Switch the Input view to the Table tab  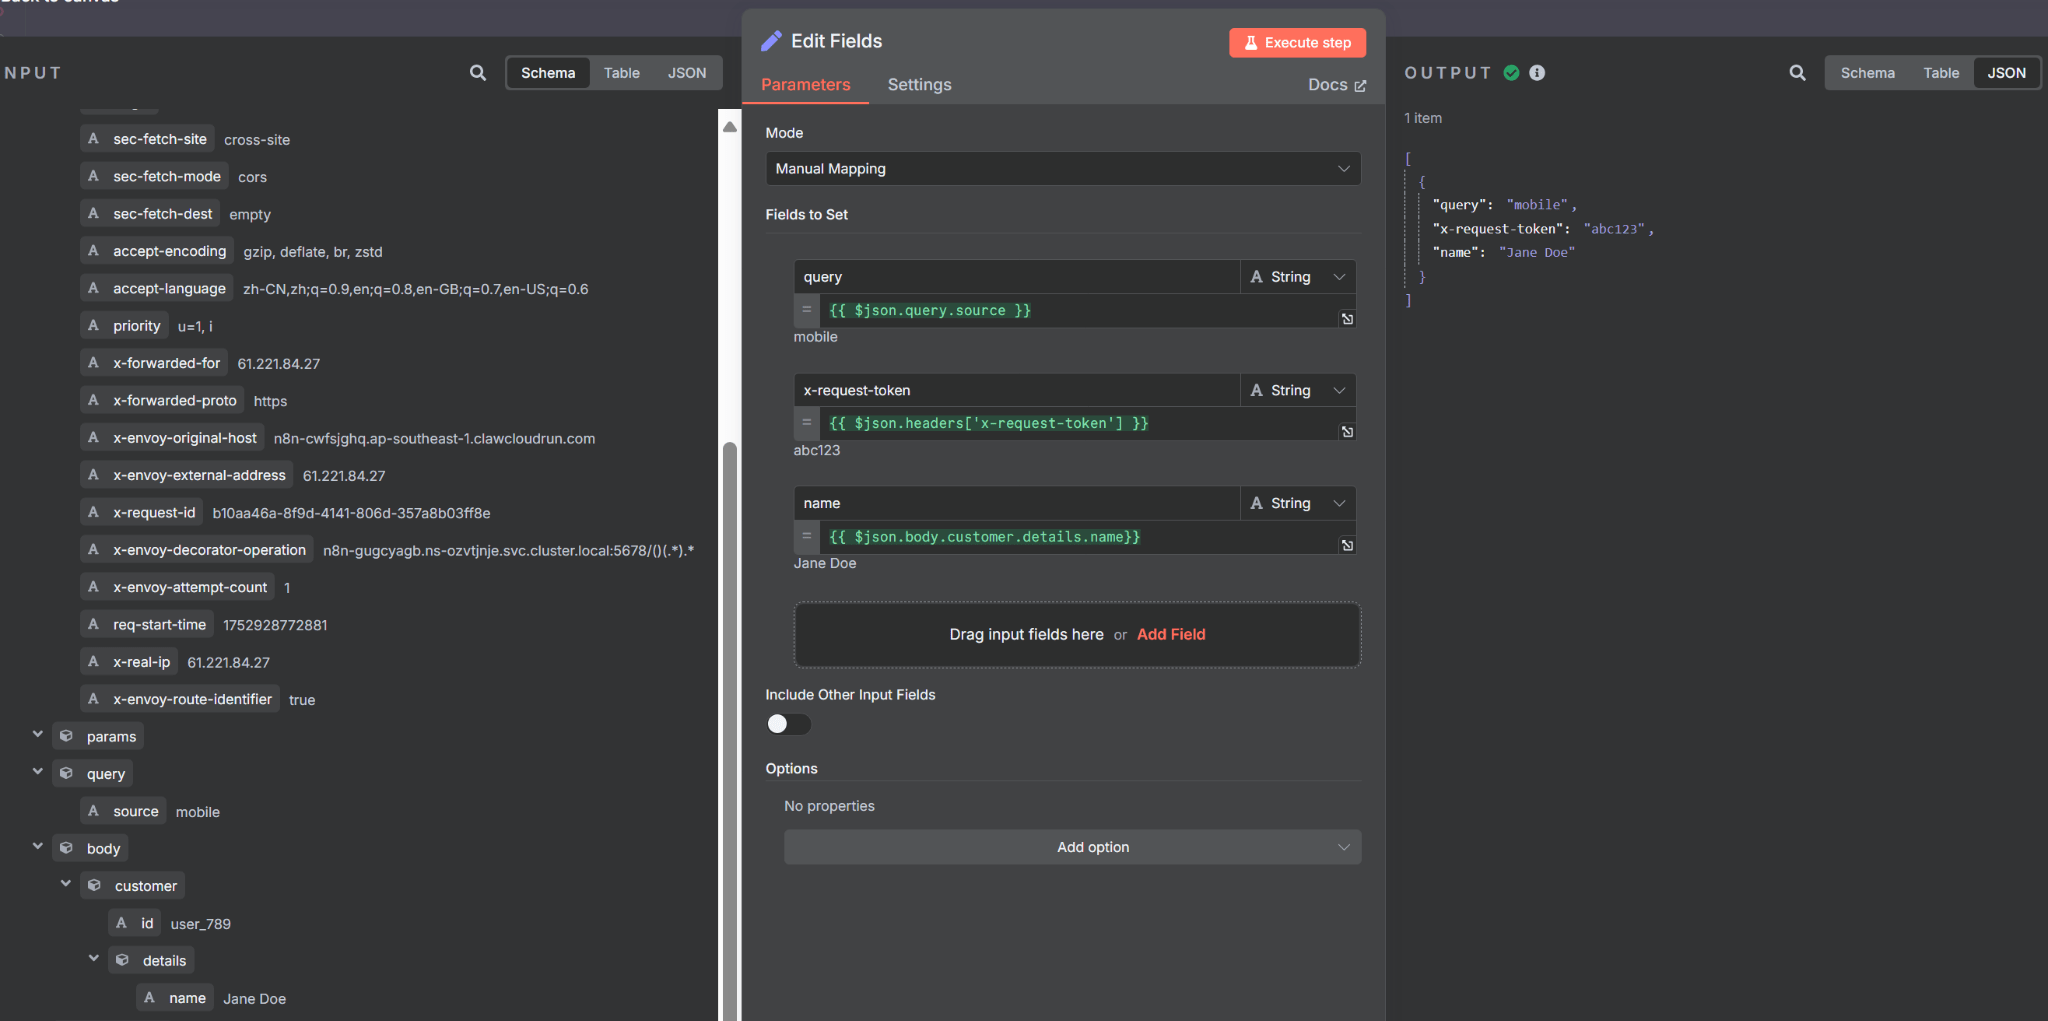coord(621,73)
